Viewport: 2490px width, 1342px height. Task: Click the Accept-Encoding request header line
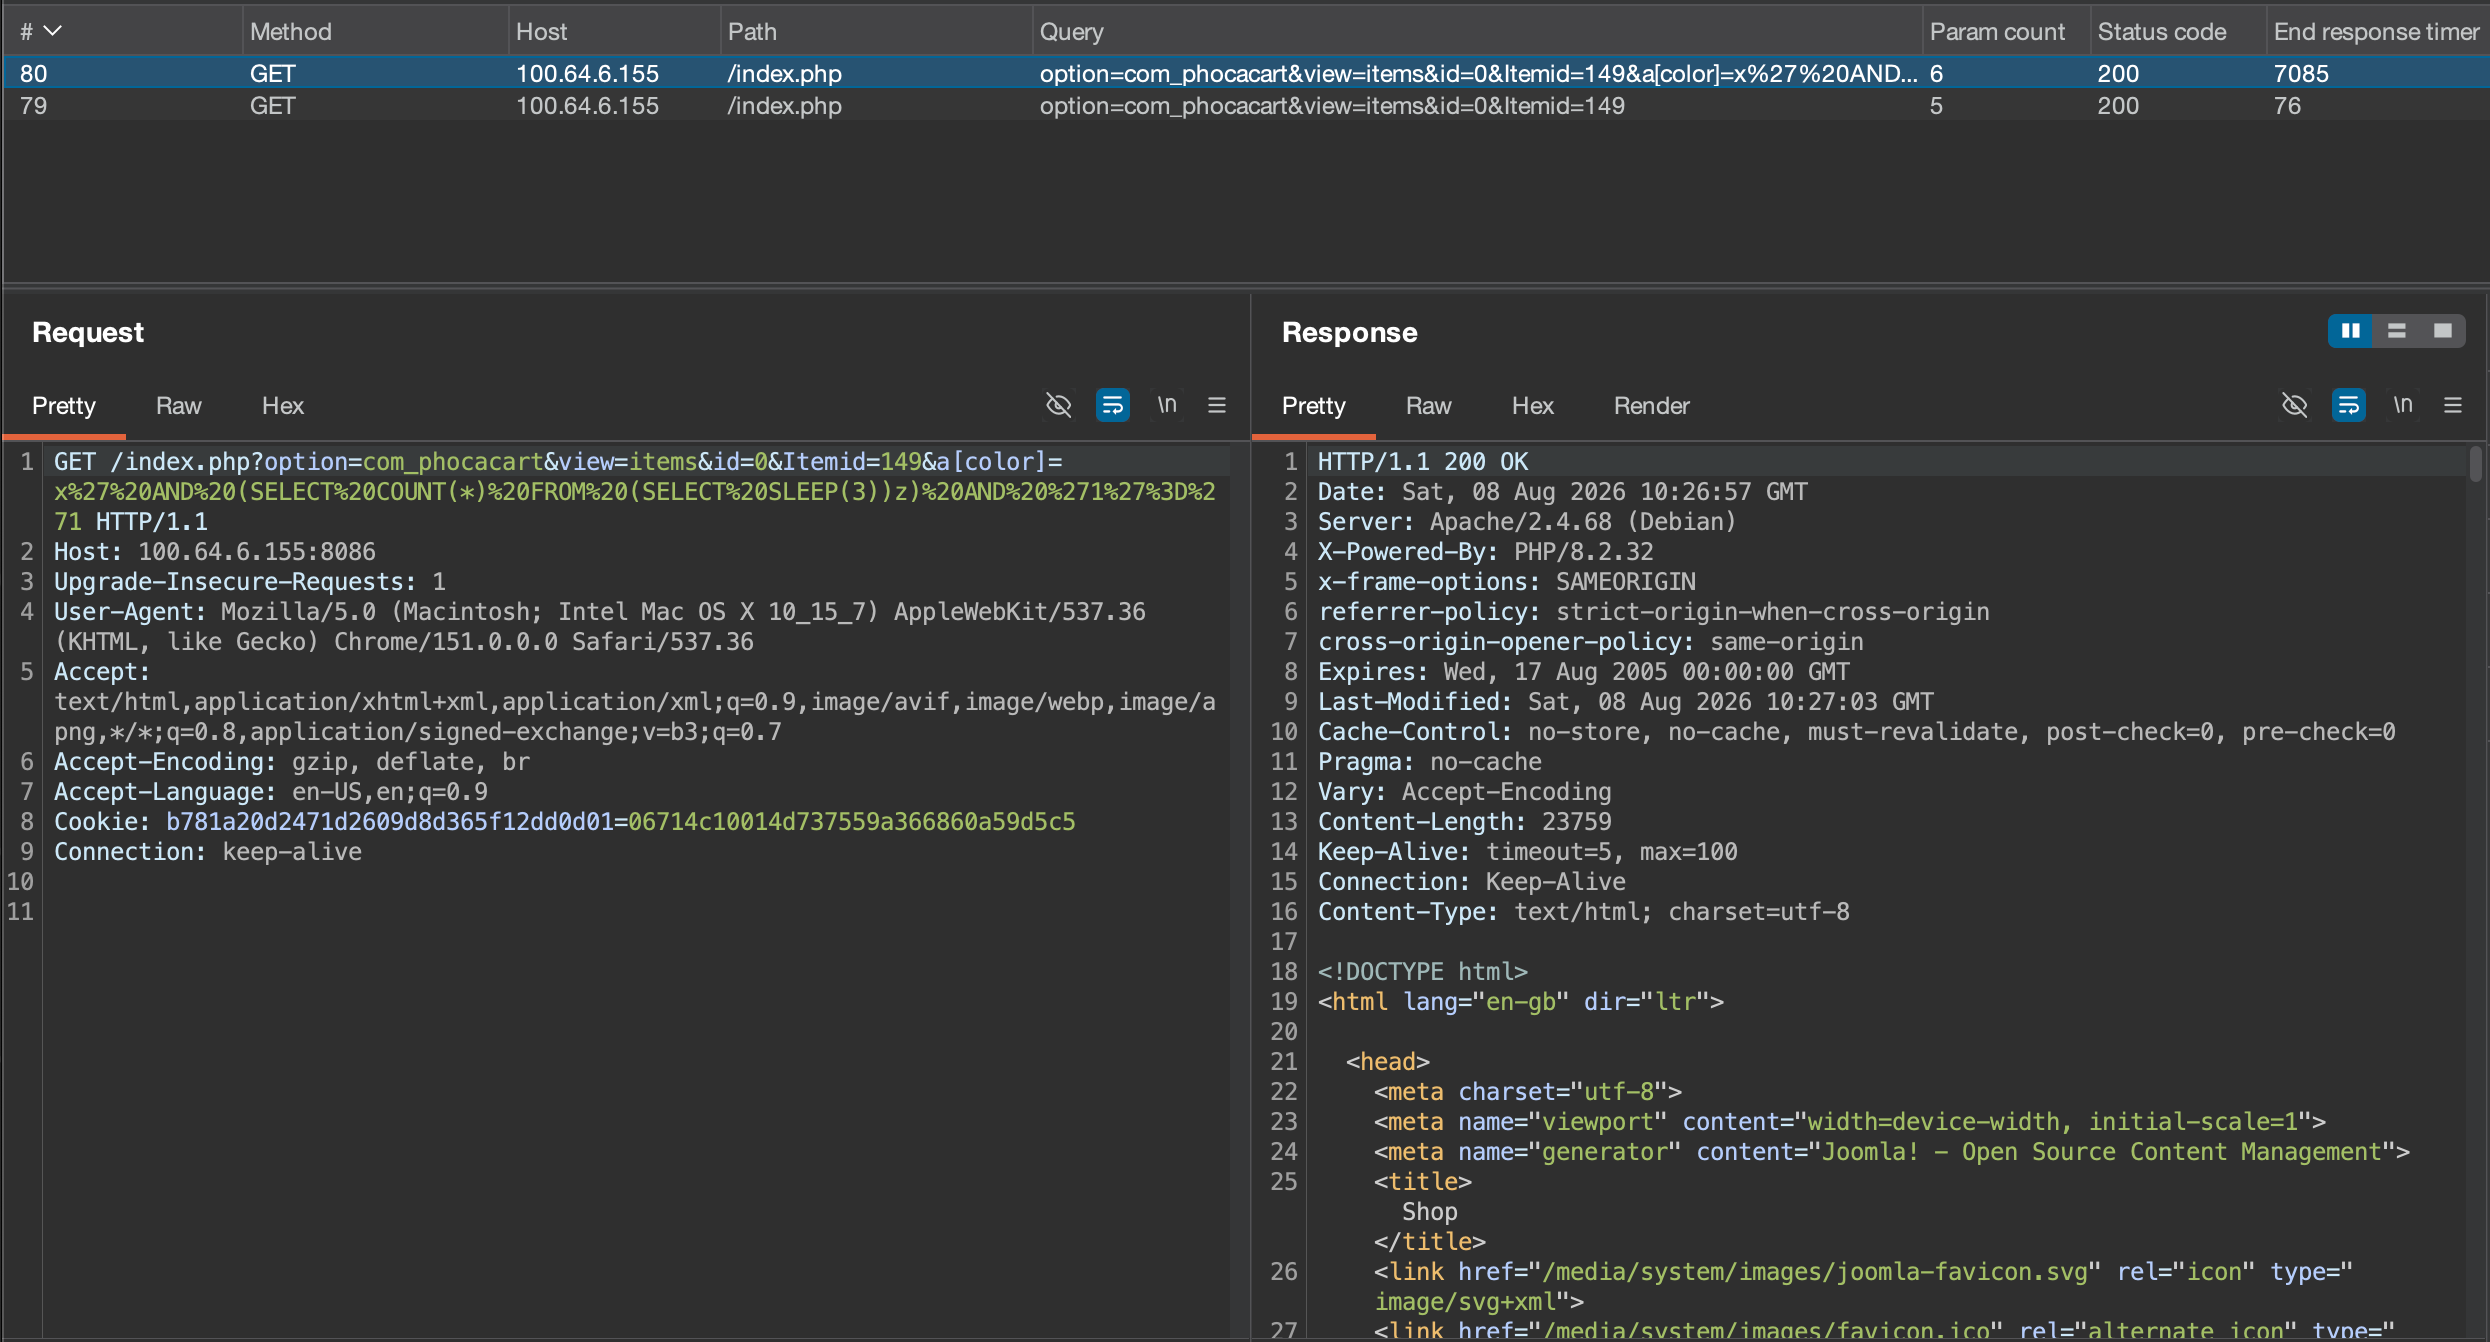click(292, 761)
